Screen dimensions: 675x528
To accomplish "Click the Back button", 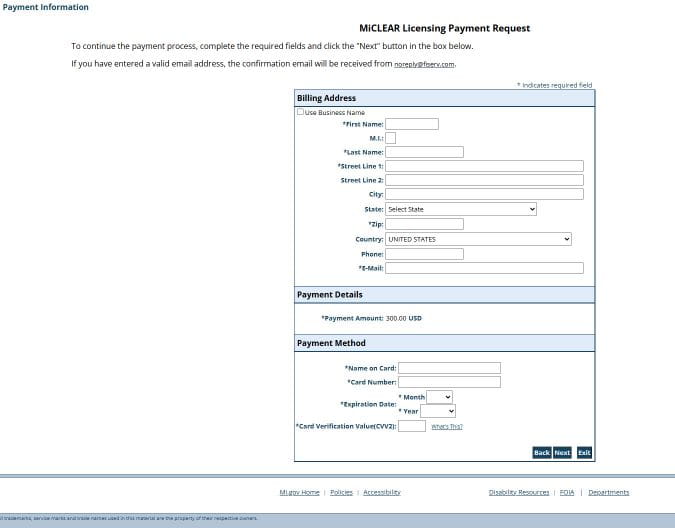I will (x=542, y=452).
